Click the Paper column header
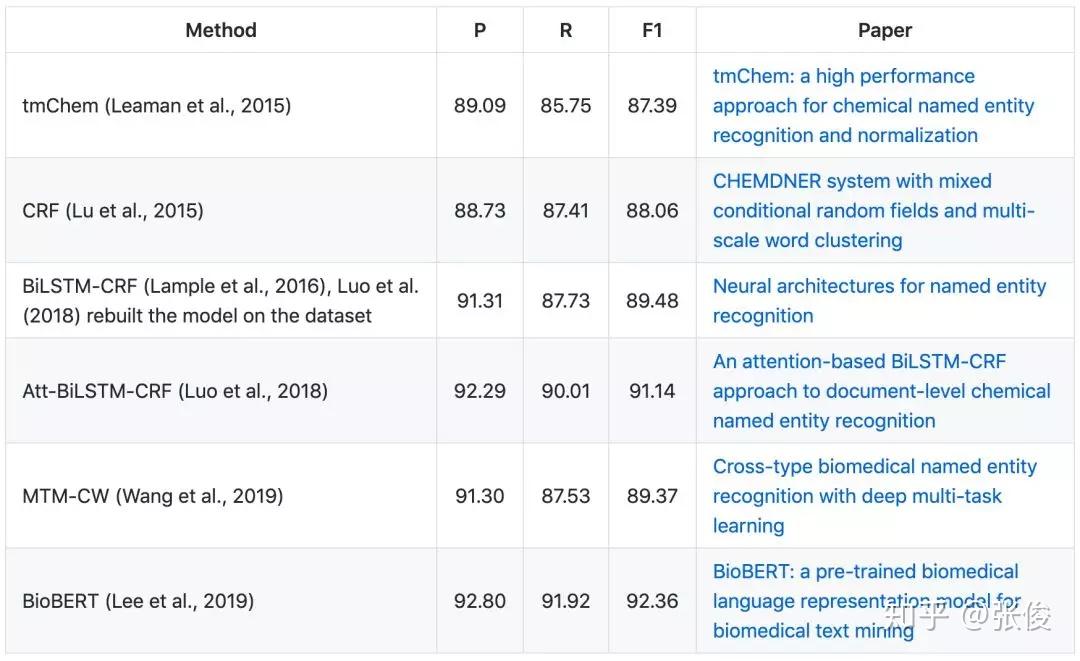The width and height of the screenshot is (1080, 661). point(885,30)
